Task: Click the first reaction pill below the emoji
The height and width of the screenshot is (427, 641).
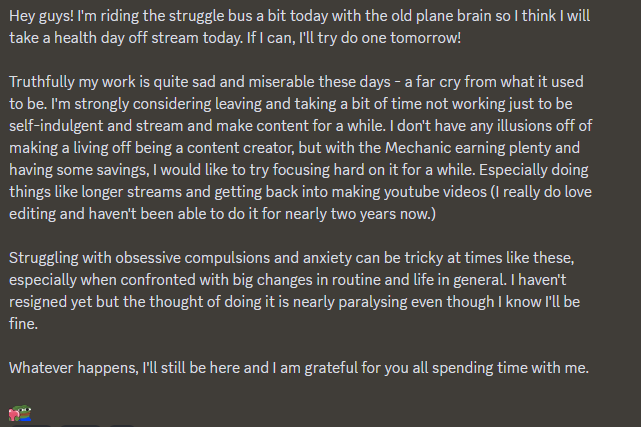Action: tap(31, 426)
